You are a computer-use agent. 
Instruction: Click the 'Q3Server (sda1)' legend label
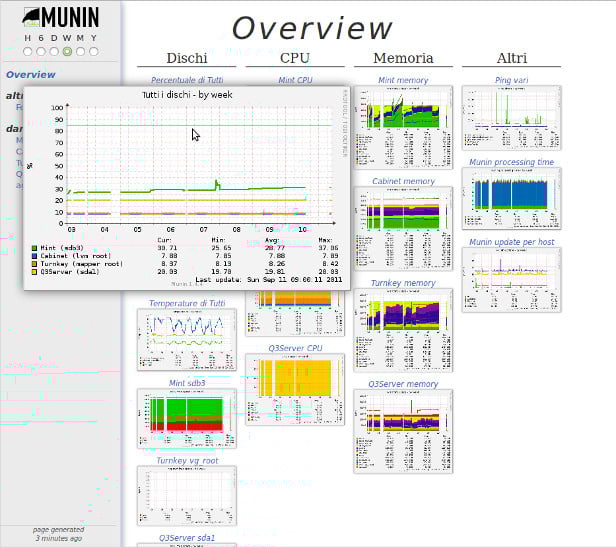pyautogui.click(x=70, y=271)
